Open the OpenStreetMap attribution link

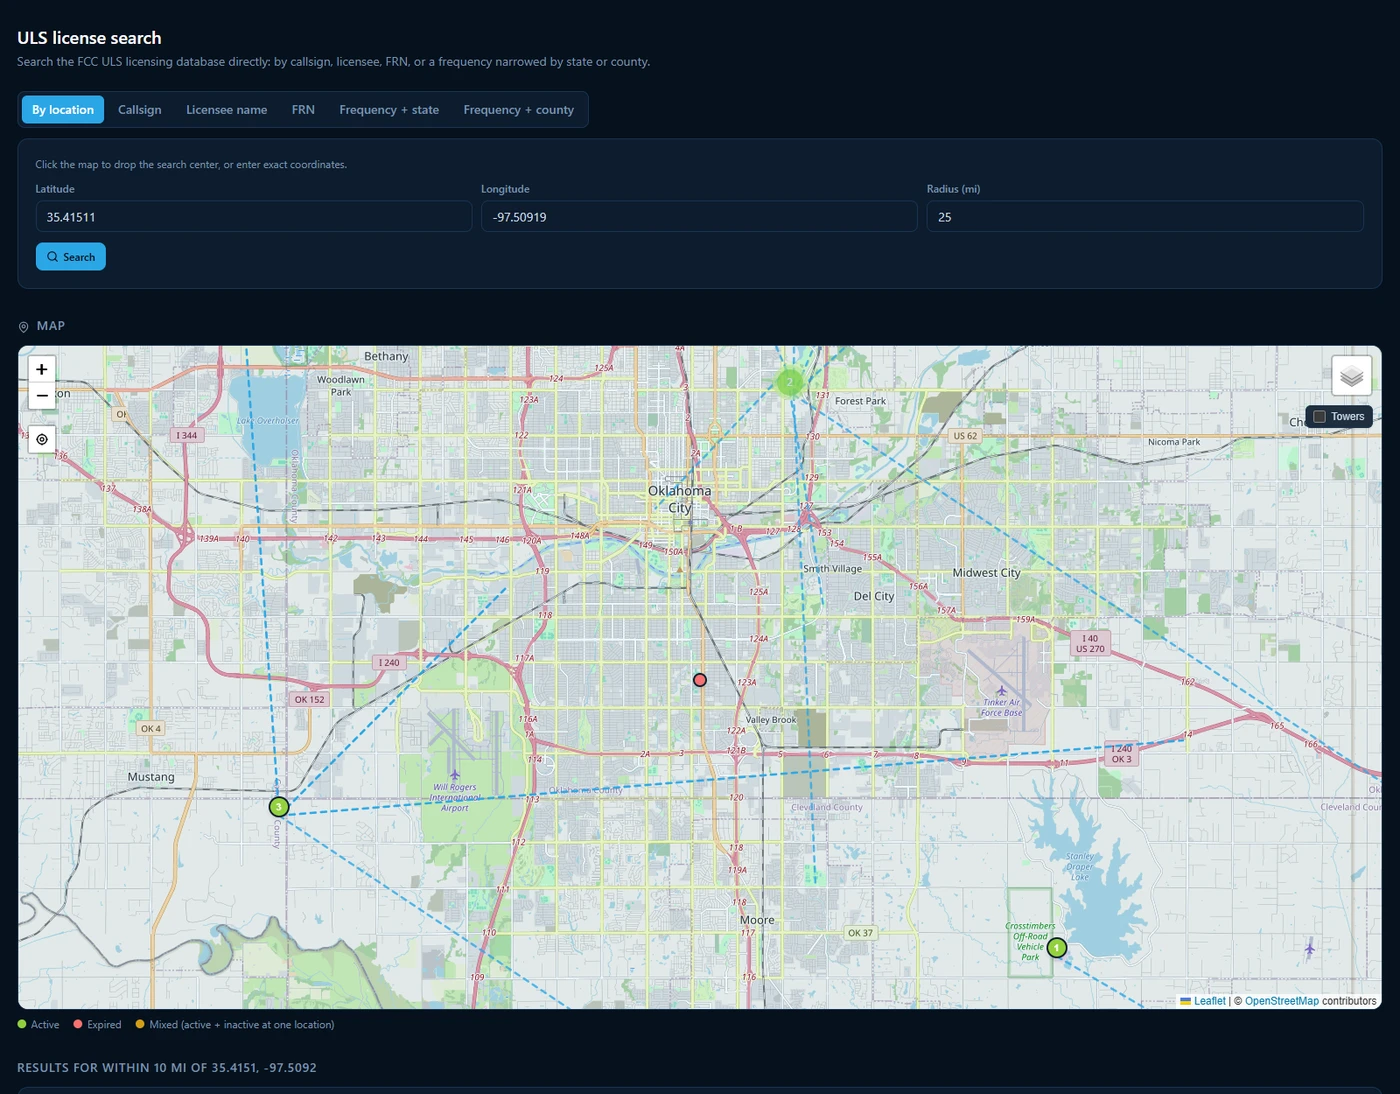1281,1001
